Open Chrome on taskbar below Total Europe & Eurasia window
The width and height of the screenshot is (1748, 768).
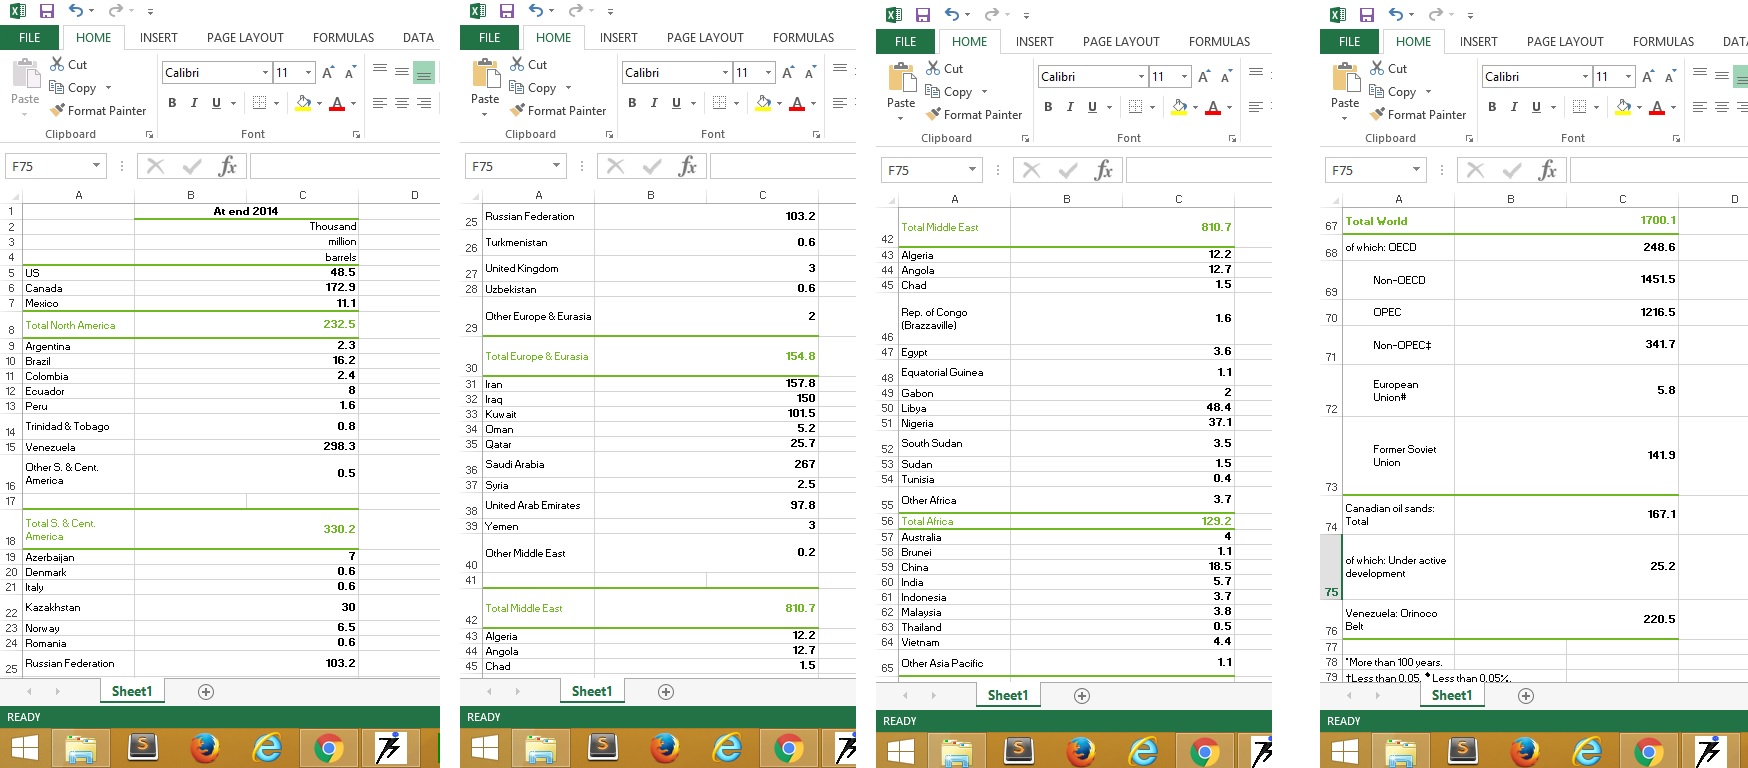(789, 748)
